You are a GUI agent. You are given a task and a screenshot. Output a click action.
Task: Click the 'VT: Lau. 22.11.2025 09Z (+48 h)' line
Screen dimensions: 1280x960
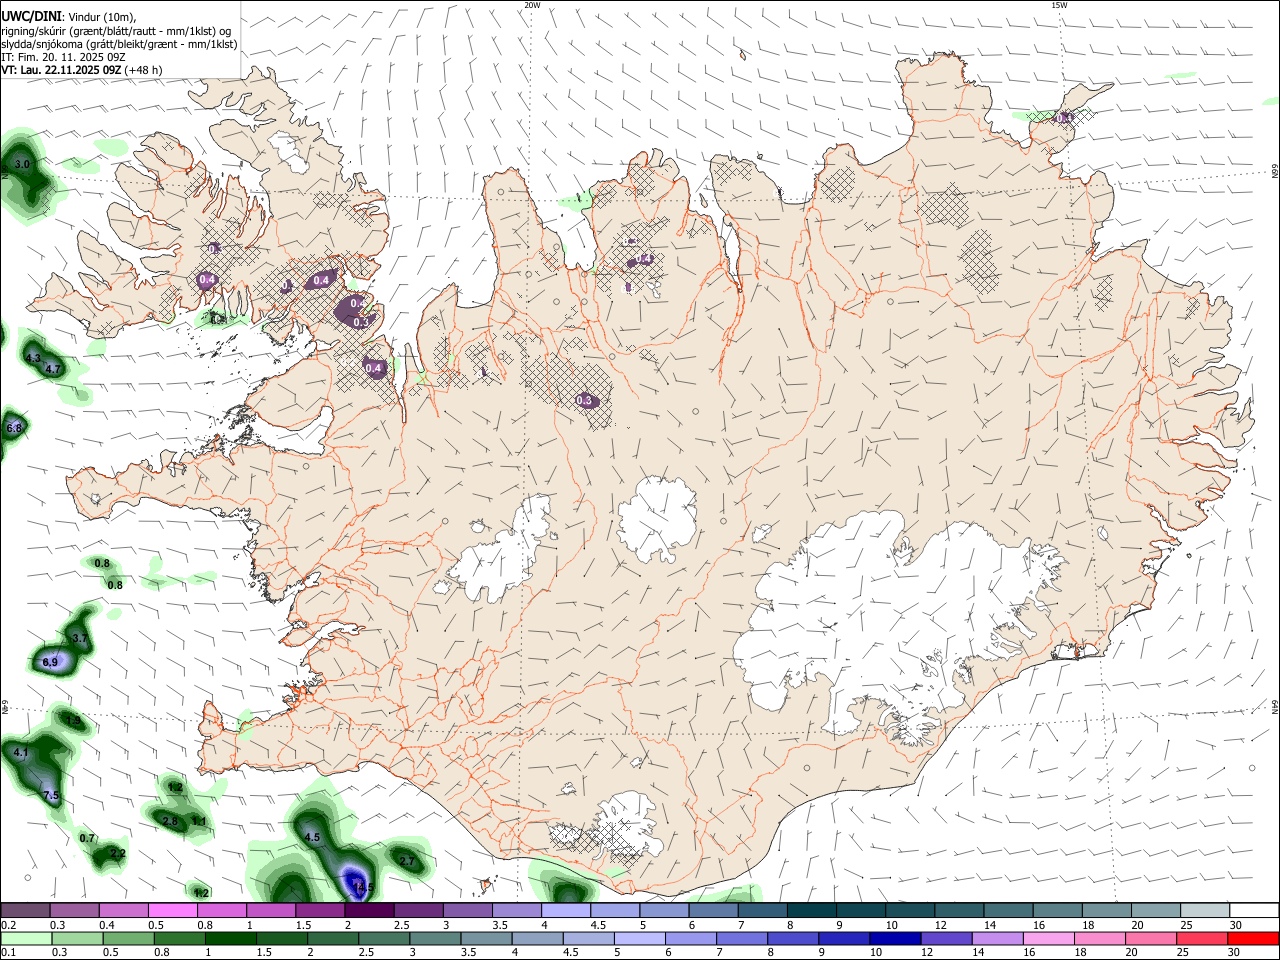click(x=81, y=70)
